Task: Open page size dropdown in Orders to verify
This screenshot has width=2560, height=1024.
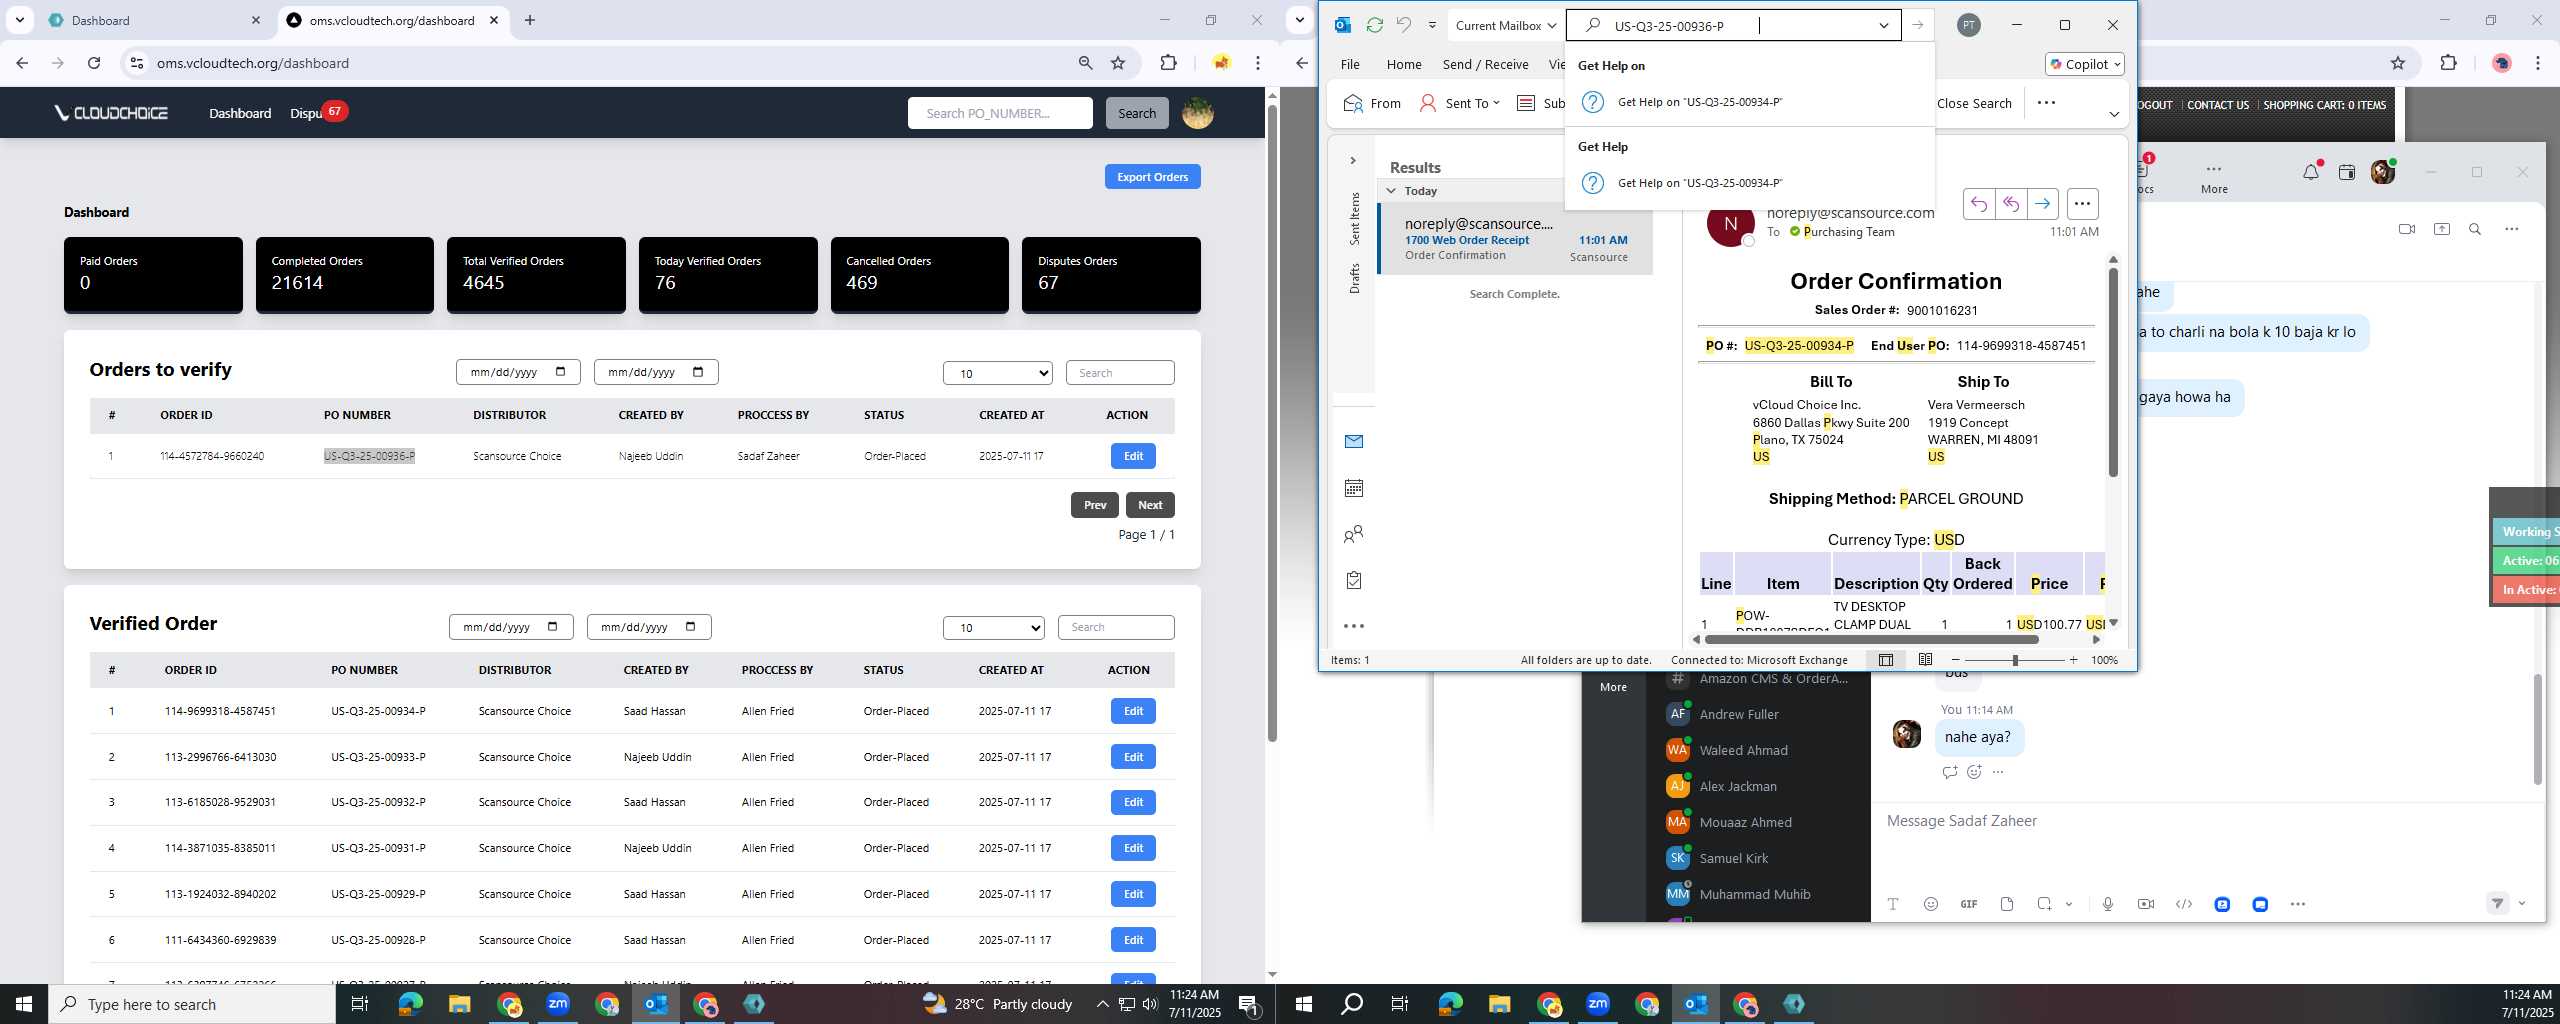Action: [x=997, y=373]
